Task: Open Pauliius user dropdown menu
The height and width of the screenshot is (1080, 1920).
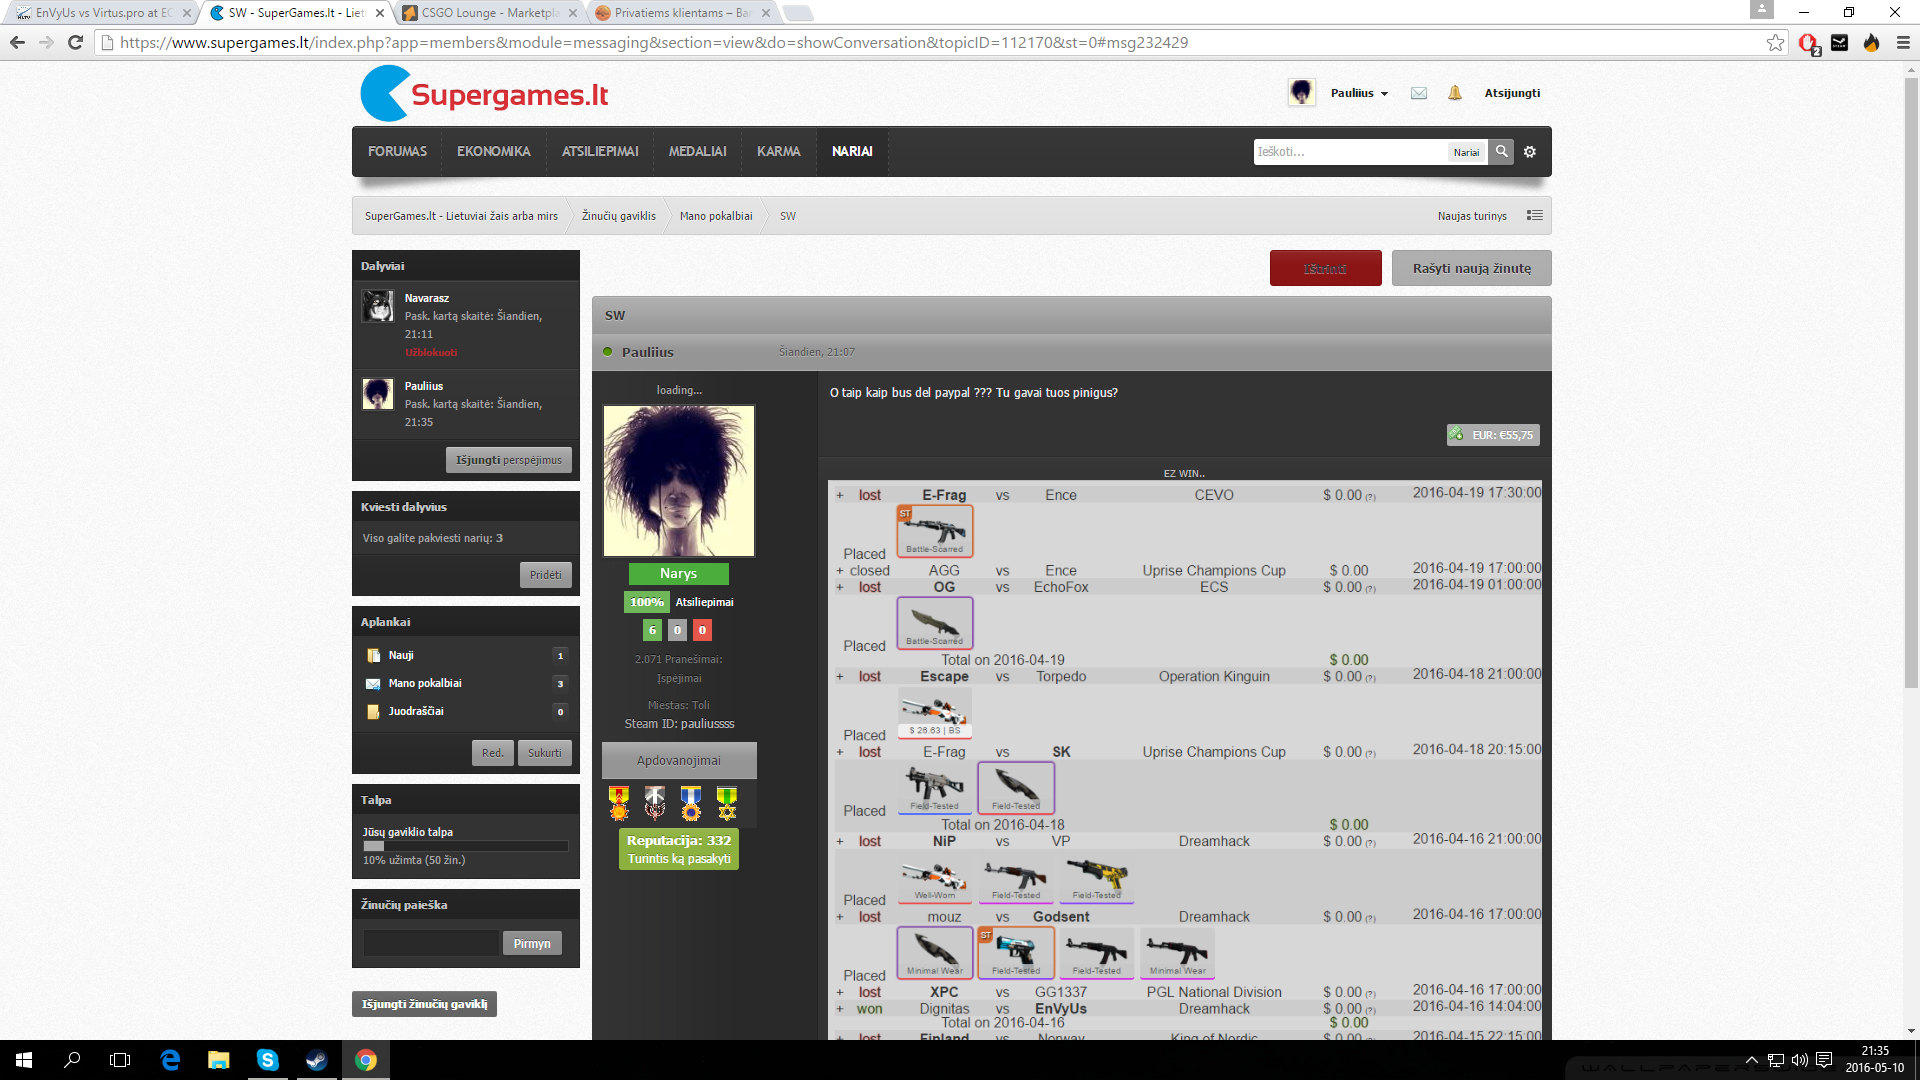Action: coord(1359,93)
